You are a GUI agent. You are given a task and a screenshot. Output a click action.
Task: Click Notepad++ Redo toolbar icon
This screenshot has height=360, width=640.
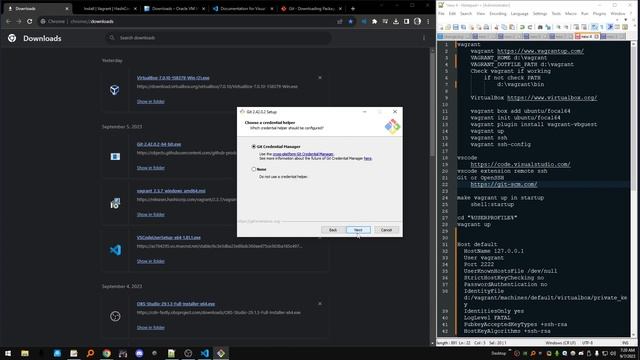[530, 27]
